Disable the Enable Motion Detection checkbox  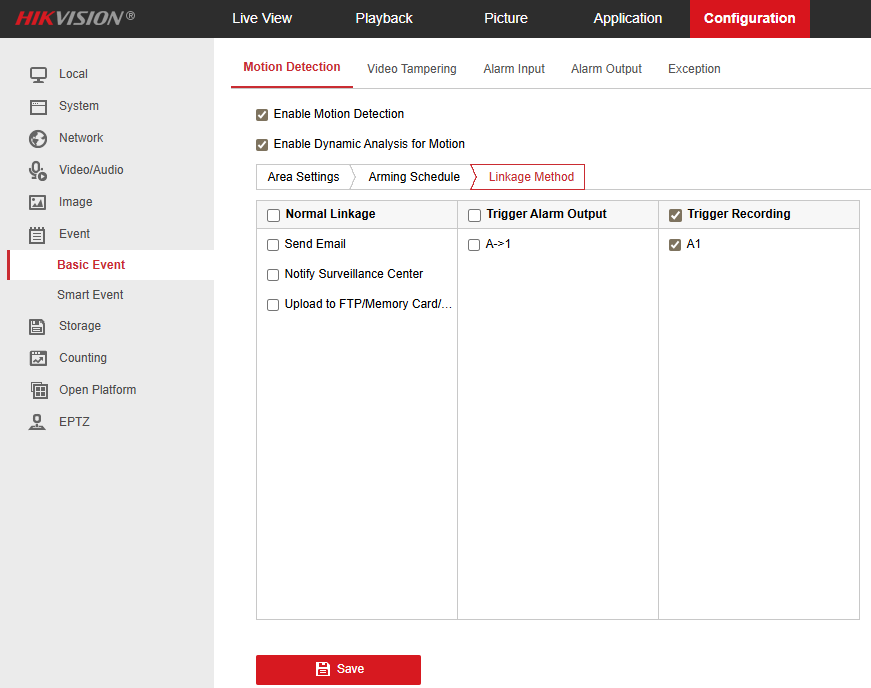[262, 114]
